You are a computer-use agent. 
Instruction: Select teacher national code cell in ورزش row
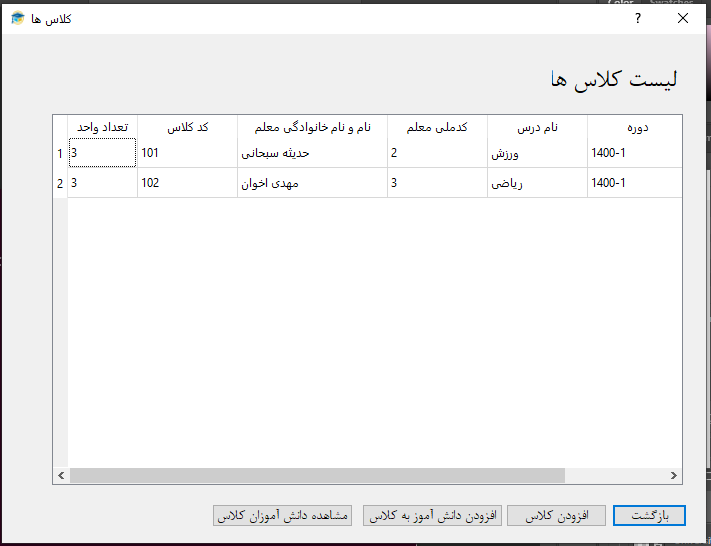point(437,153)
